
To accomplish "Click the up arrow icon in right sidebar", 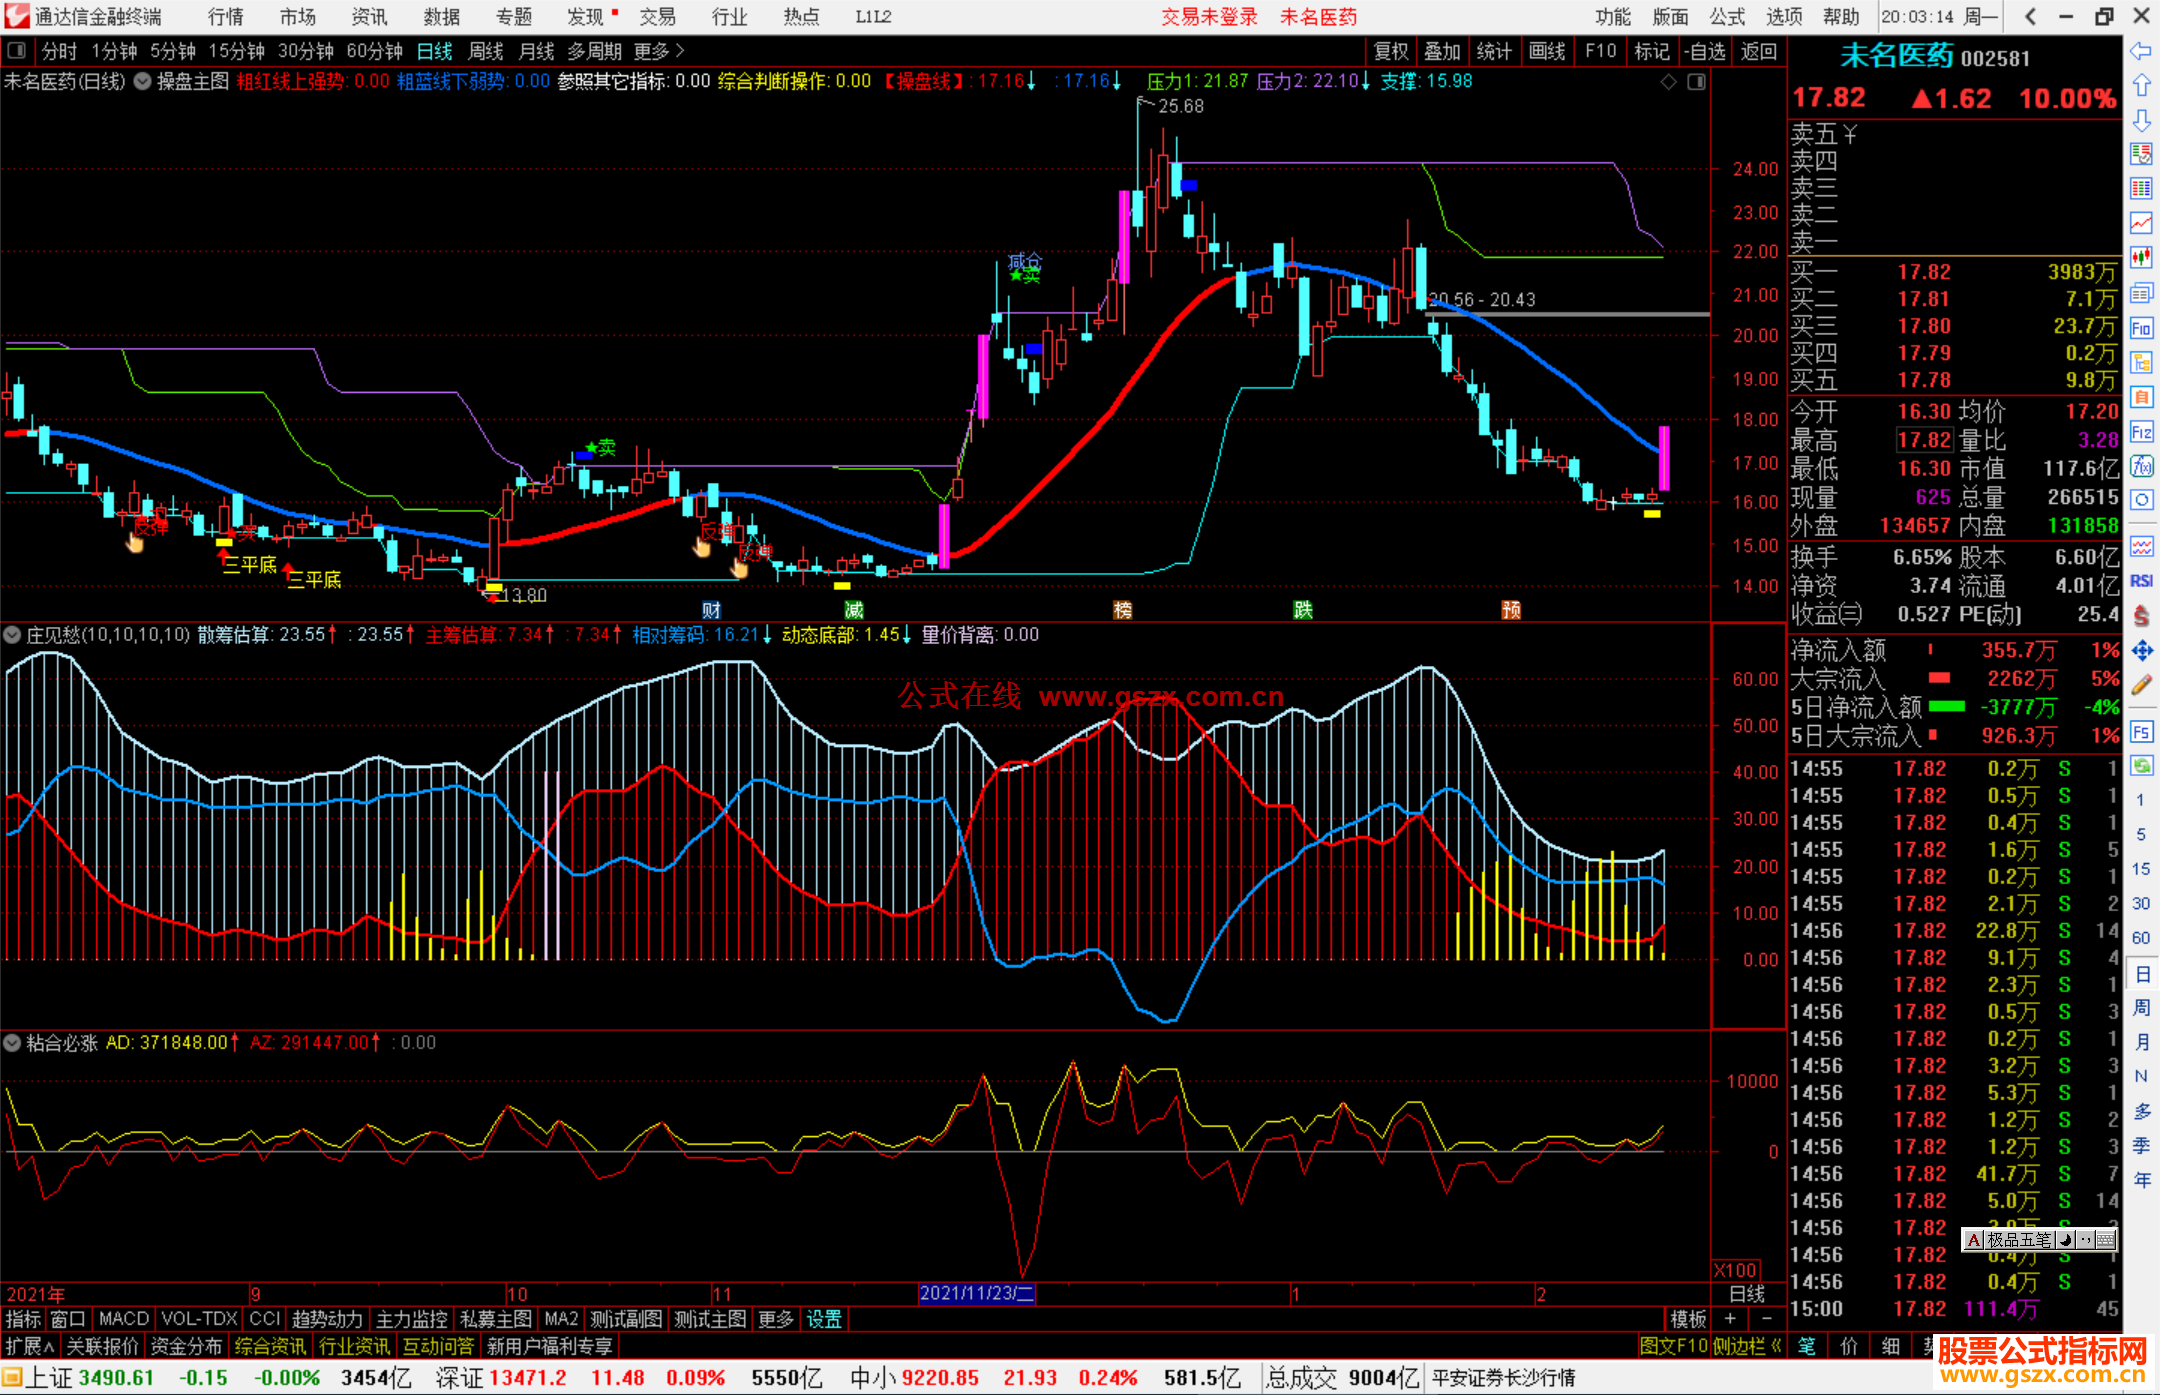I will 2141,85.
